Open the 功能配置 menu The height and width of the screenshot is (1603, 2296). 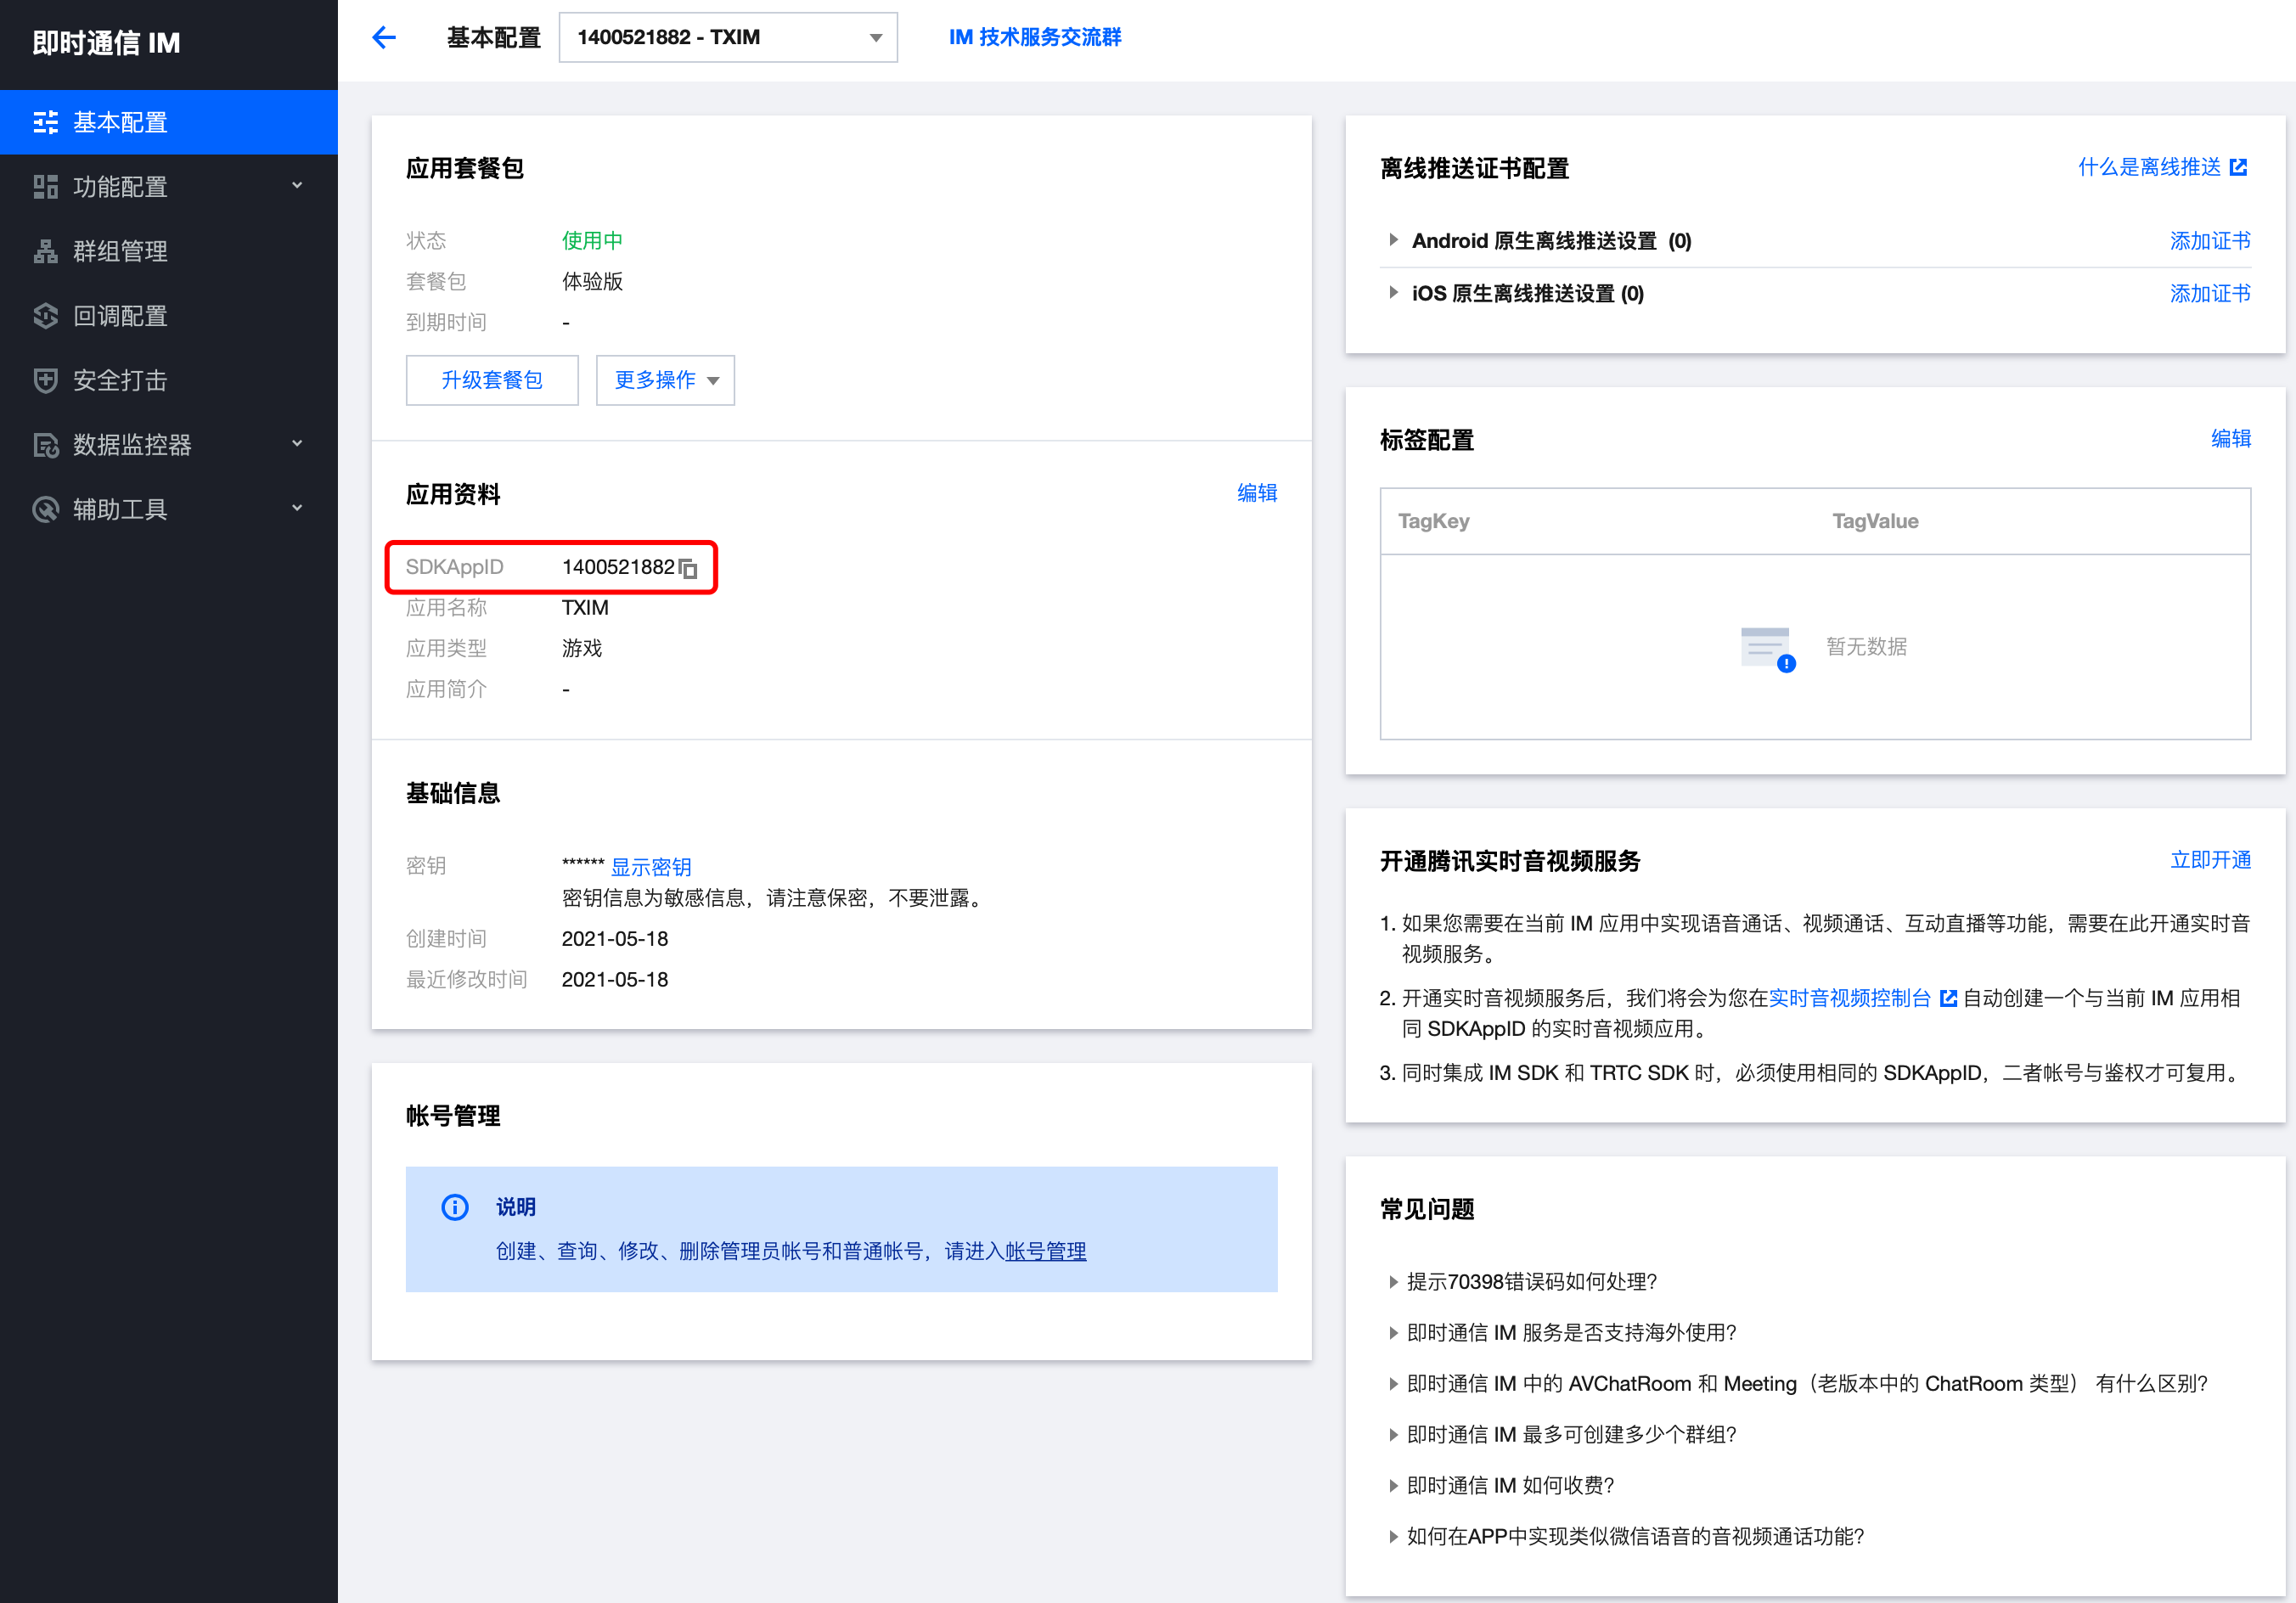coord(46,186)
